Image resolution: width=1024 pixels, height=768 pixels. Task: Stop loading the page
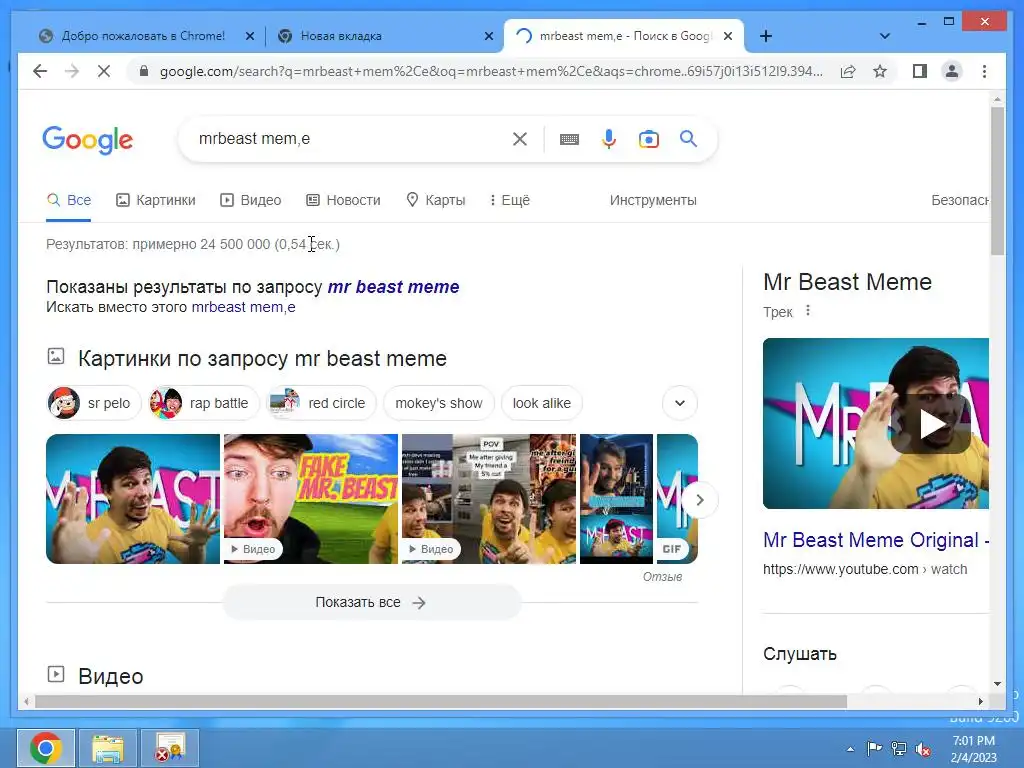(x=104, y=71)
